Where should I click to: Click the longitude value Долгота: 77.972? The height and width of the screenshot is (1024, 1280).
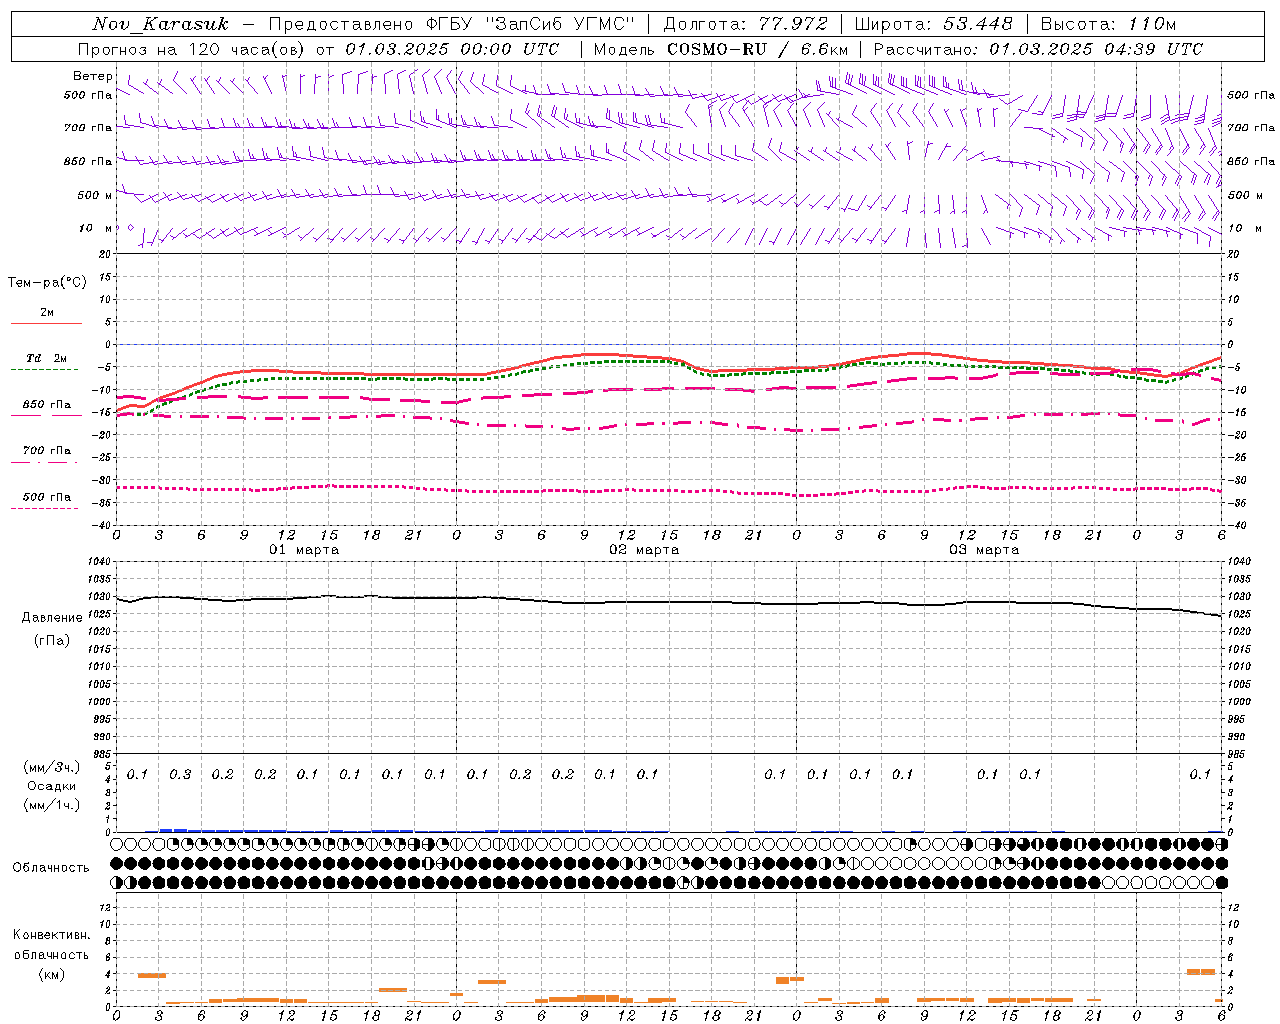[x=746, y=24]
